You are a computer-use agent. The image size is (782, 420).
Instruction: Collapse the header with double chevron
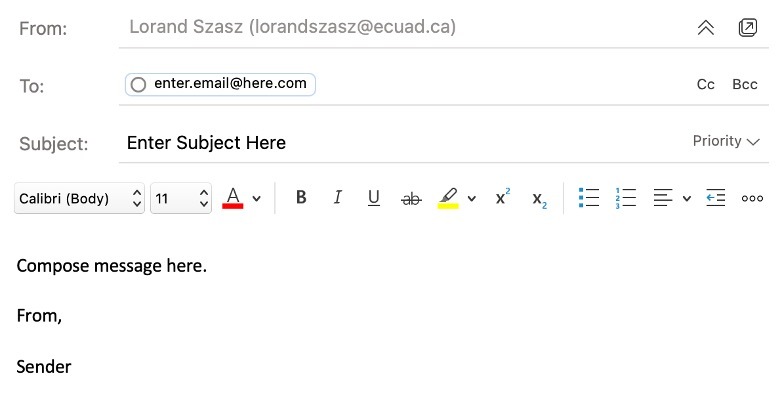706,27
